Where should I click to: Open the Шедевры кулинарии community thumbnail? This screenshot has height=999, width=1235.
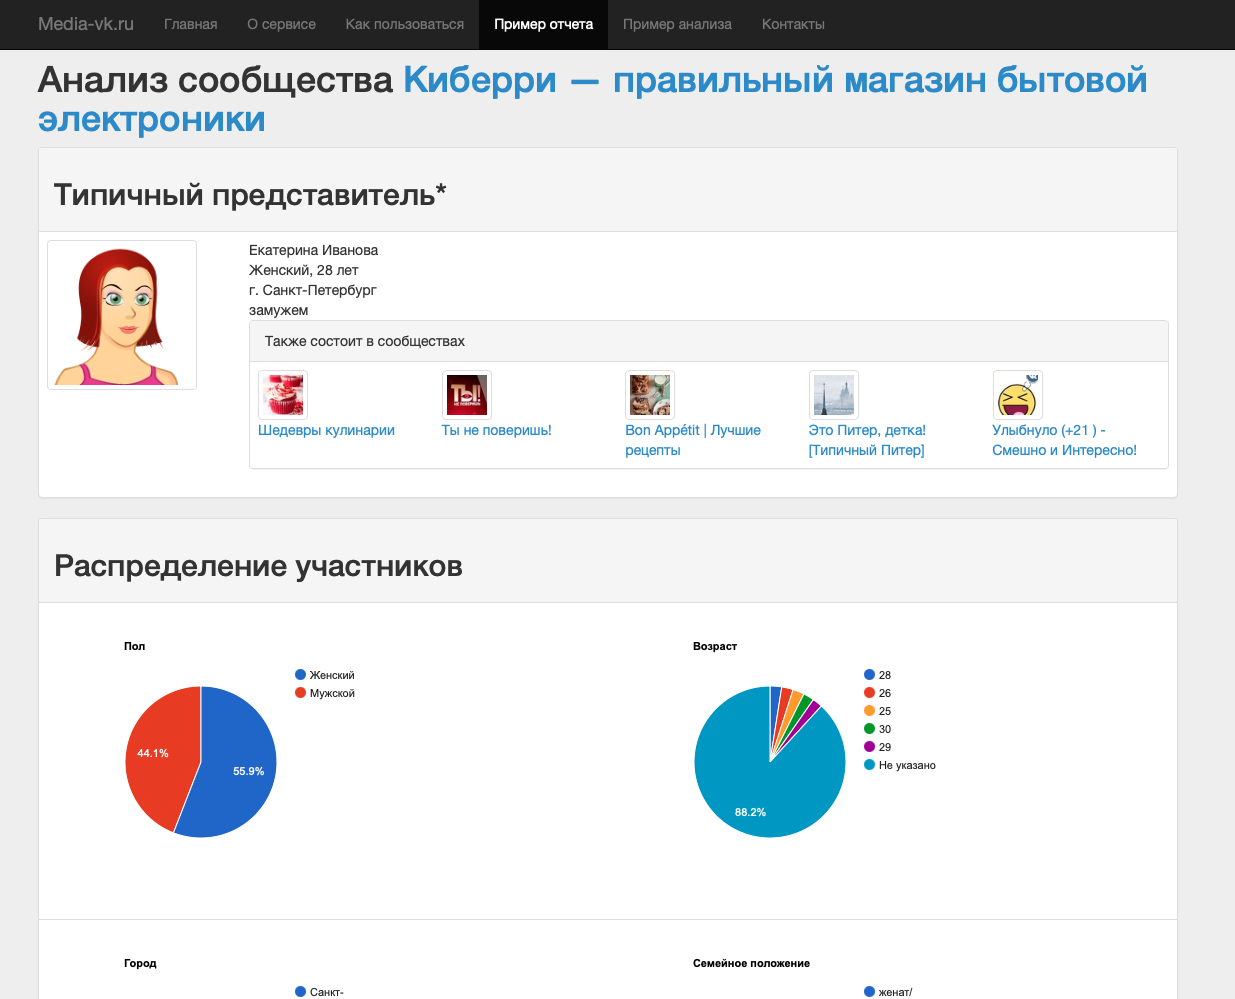tap(283, 395)
